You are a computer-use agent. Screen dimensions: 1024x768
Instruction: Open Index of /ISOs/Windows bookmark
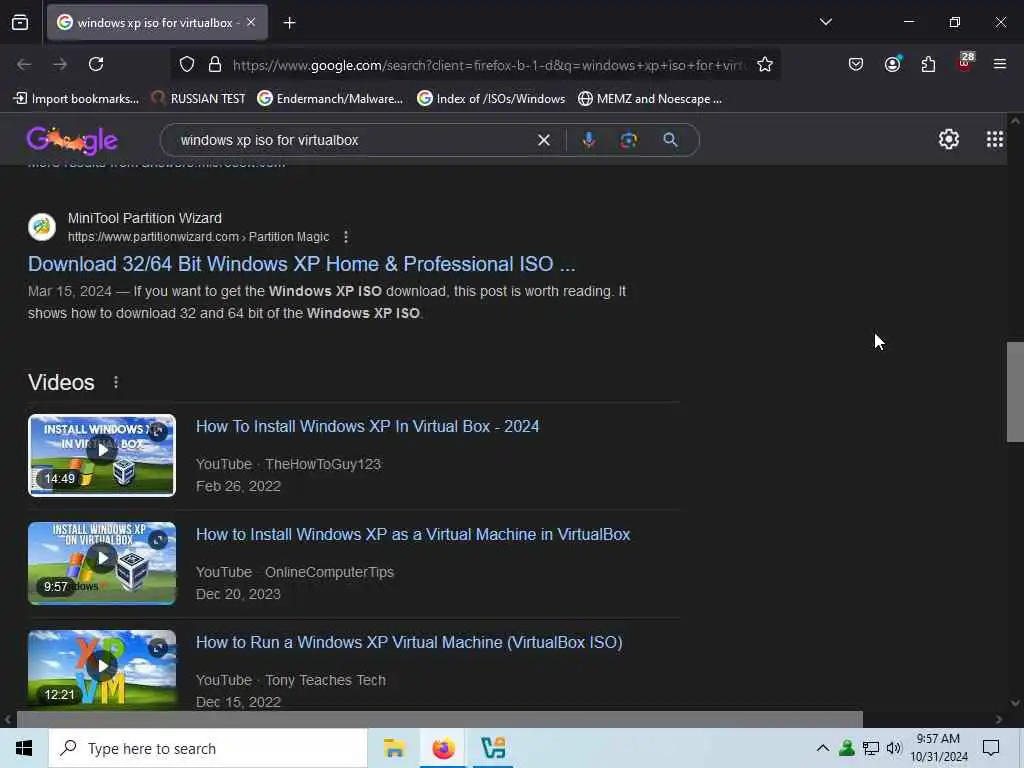click(x=491, y=99)
